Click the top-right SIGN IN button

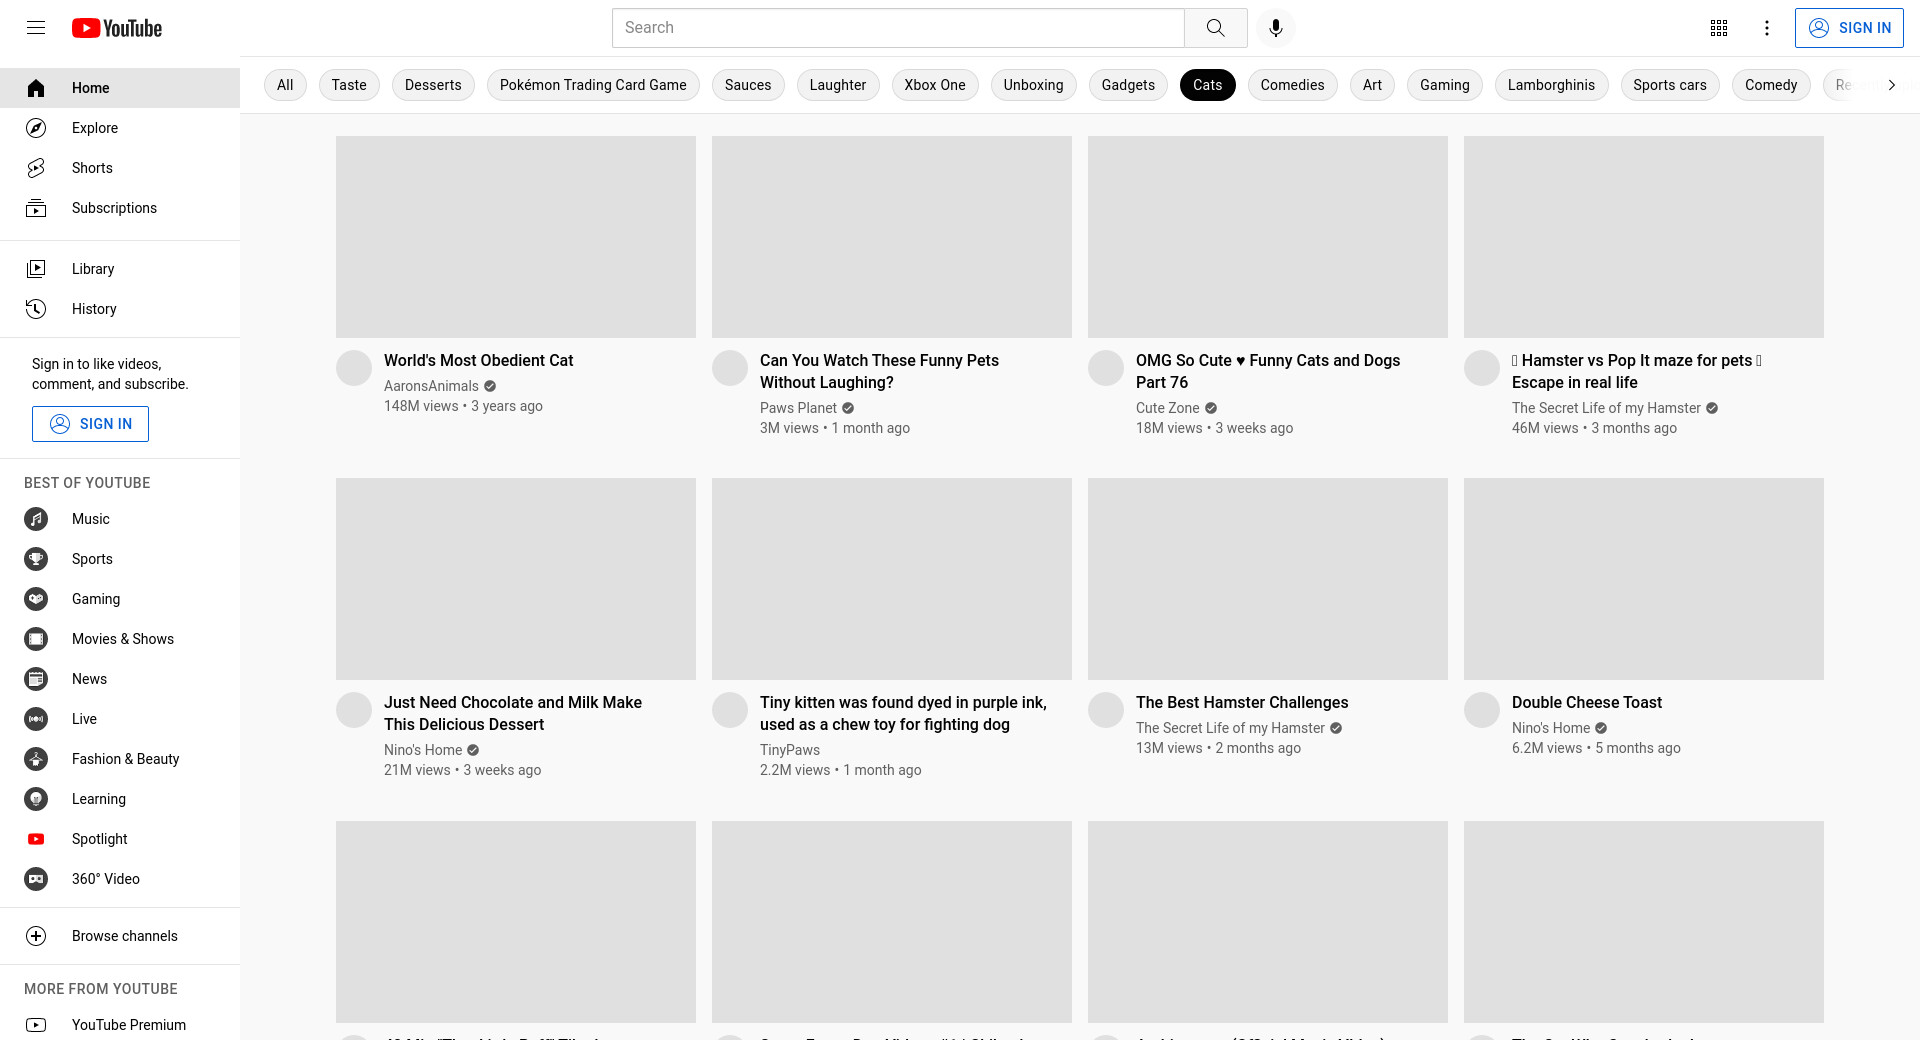coord(1849,28)
